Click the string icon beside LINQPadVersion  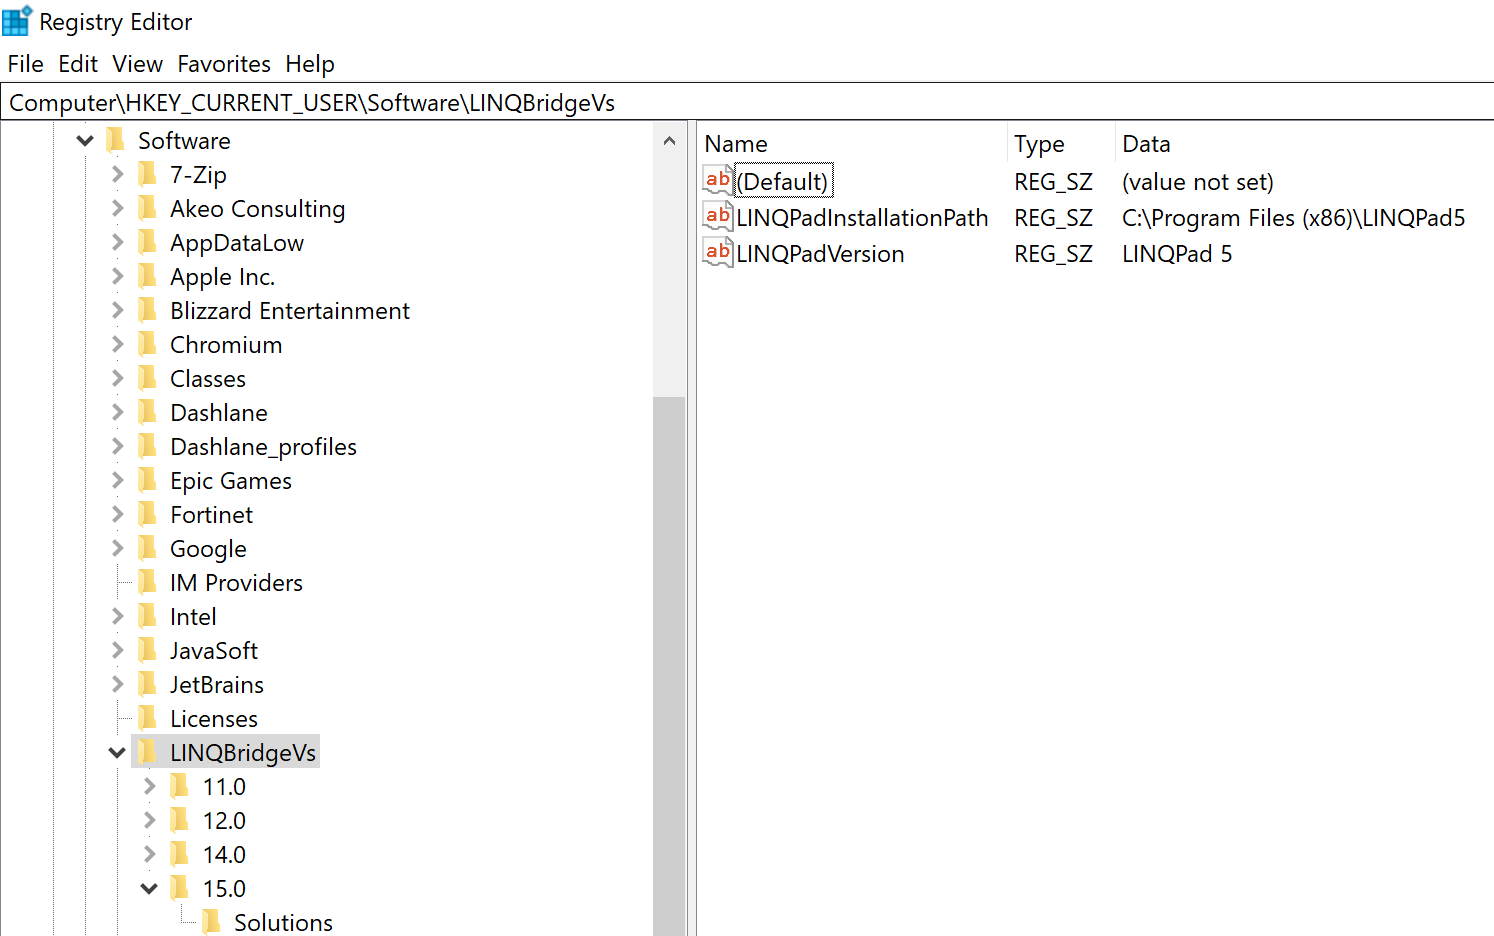coord(718,253)
